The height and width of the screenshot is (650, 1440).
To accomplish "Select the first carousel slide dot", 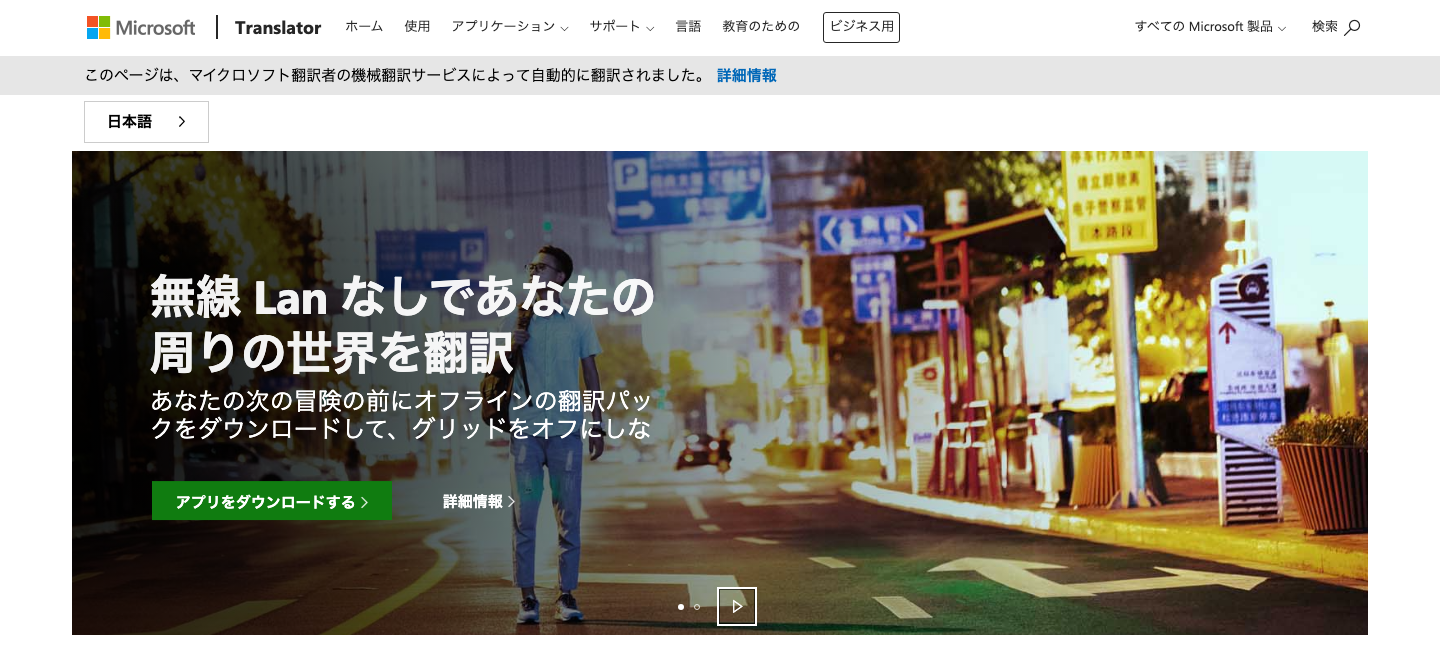I will pos(681,607).
